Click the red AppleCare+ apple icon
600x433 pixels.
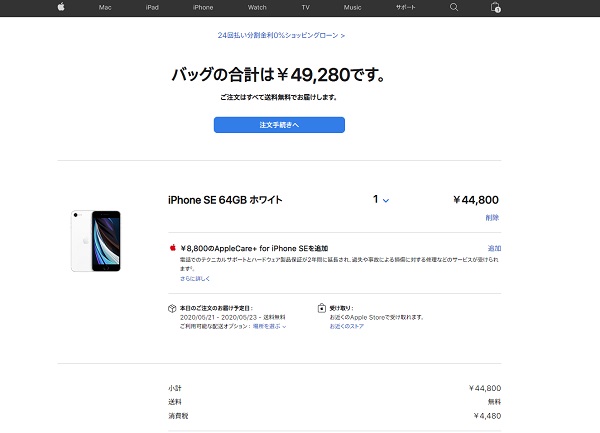point(173,248)
